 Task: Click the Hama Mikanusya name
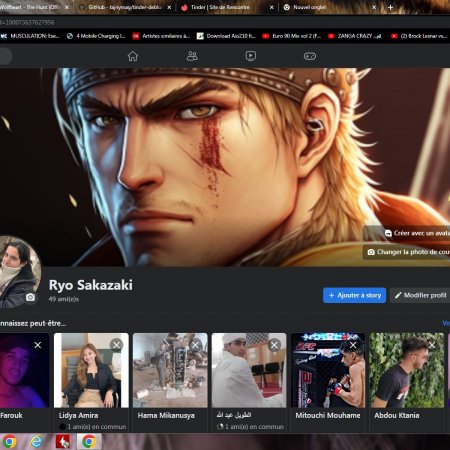click(x=166, y=415)
